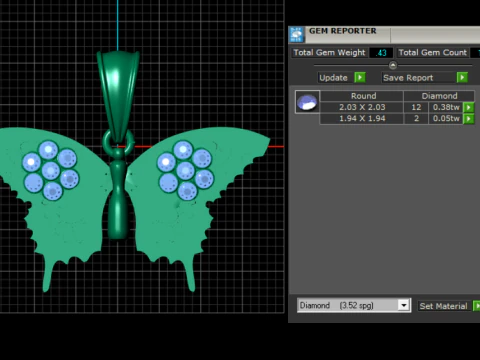Click the Total Gem Count label

[432, 53]
